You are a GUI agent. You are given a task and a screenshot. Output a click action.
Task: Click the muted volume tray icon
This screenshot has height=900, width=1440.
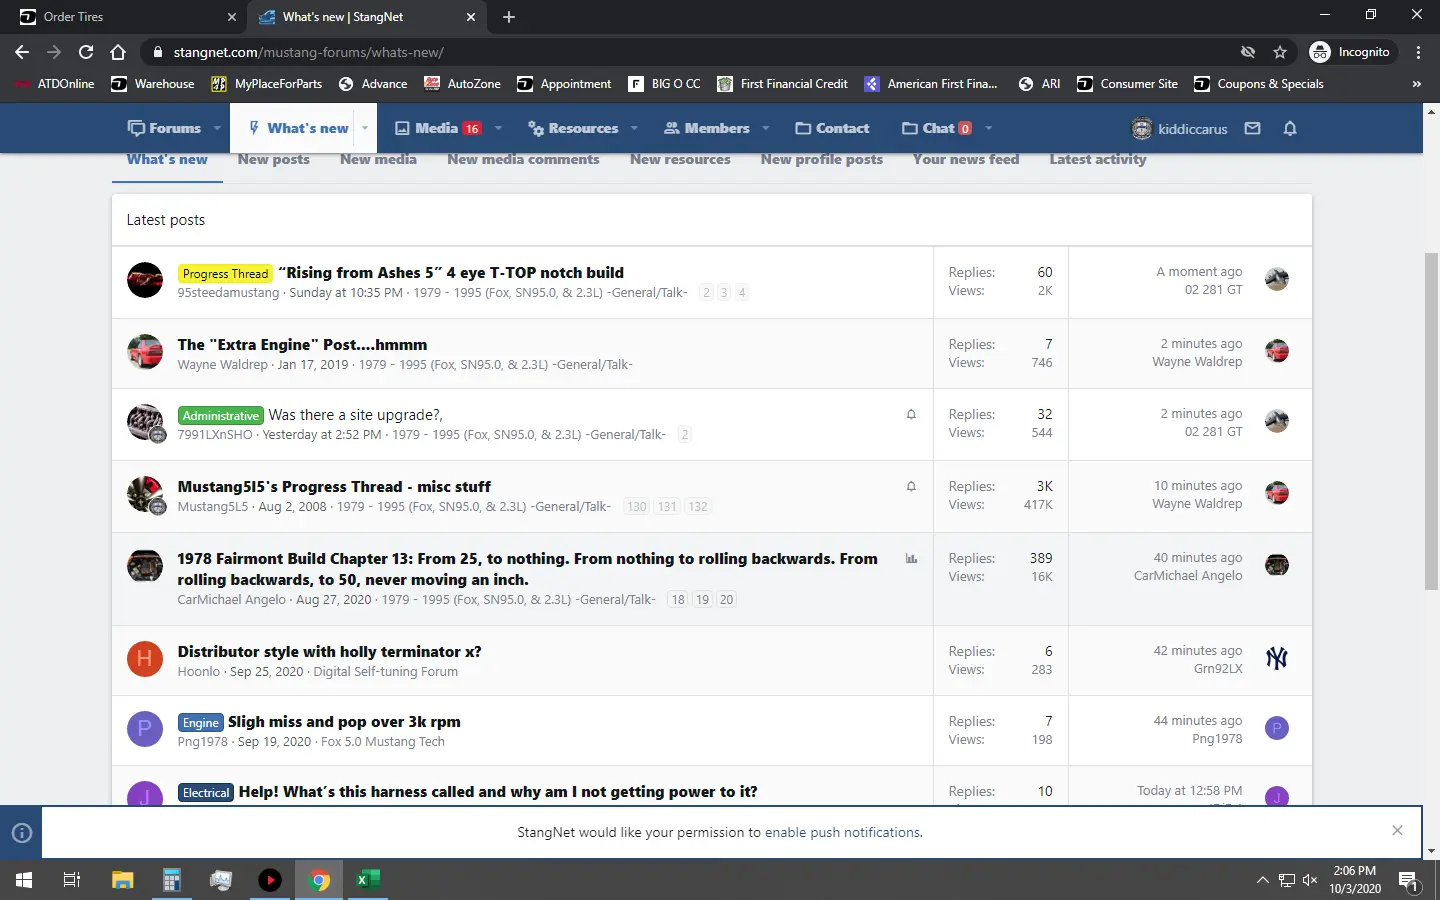point(1311,880)
